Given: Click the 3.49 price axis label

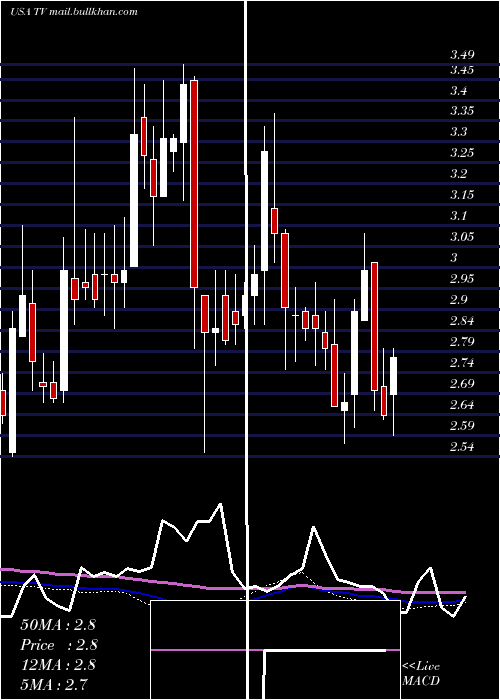Looking at the screenshot, I should point(462,55).
